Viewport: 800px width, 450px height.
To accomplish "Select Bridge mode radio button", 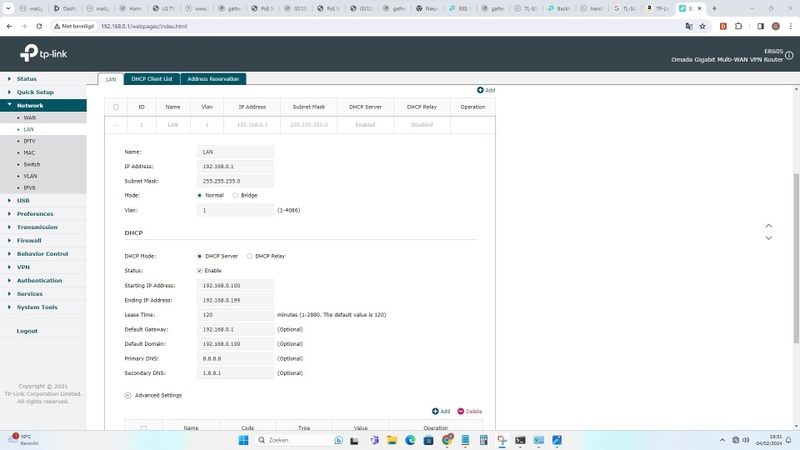I will (235, 195).
